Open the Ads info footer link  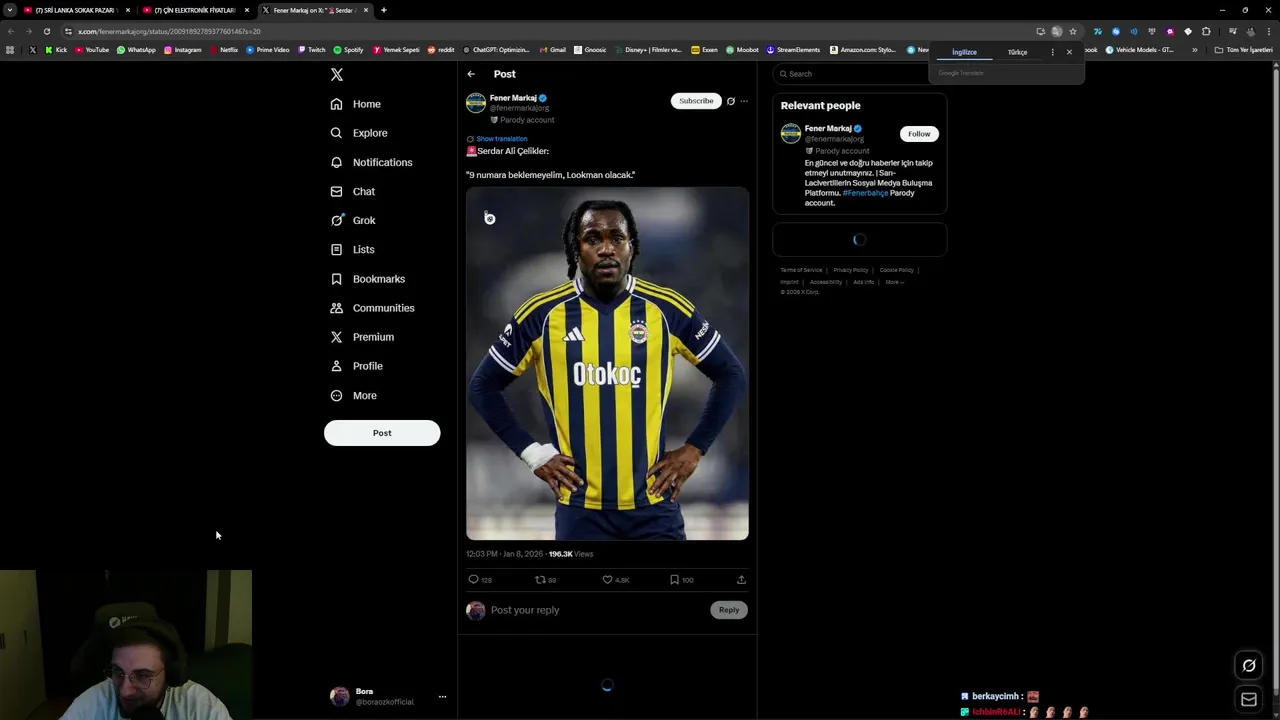(863, 282)
